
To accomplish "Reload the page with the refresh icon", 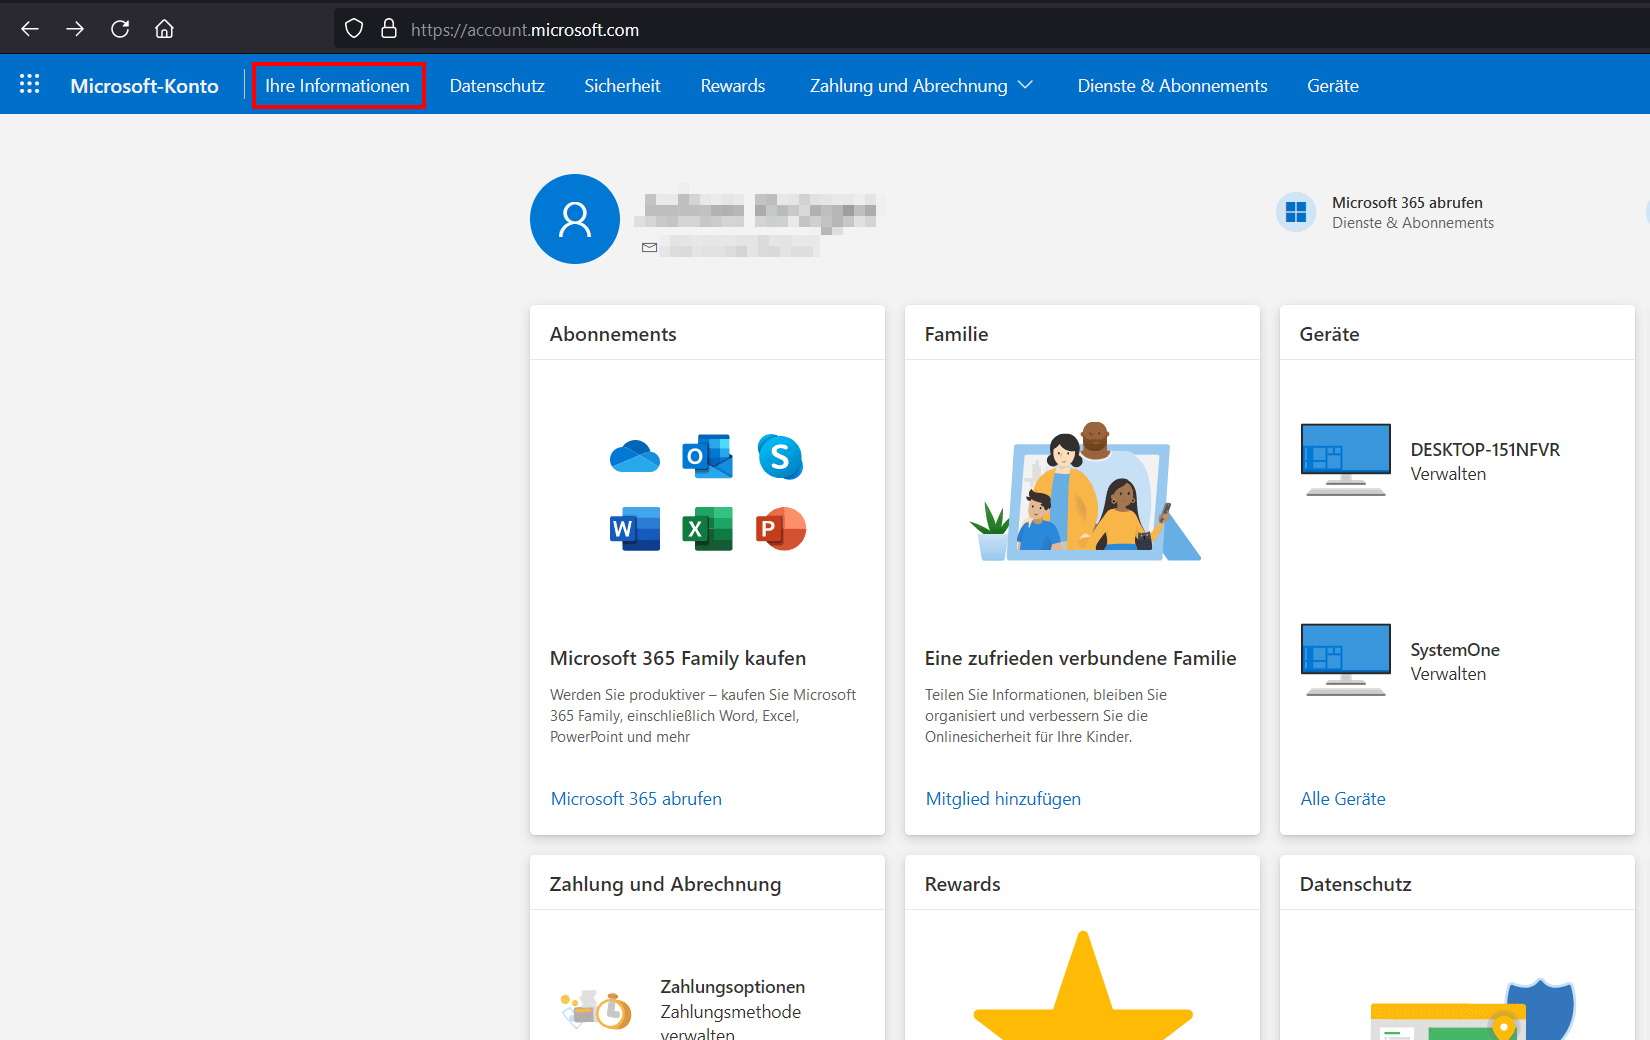I will pos(120,29).
